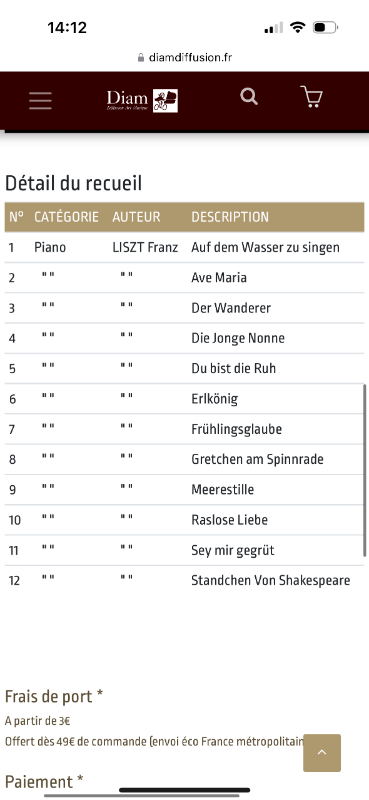Open the hamburger menu
This screenshot has height=800, width=369.
(40, 101)
